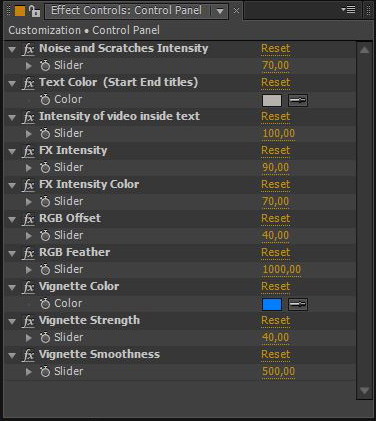Disable the FX Intensity effect fx switch
This screenshot has height=421, width=376.
pos(29,151)
